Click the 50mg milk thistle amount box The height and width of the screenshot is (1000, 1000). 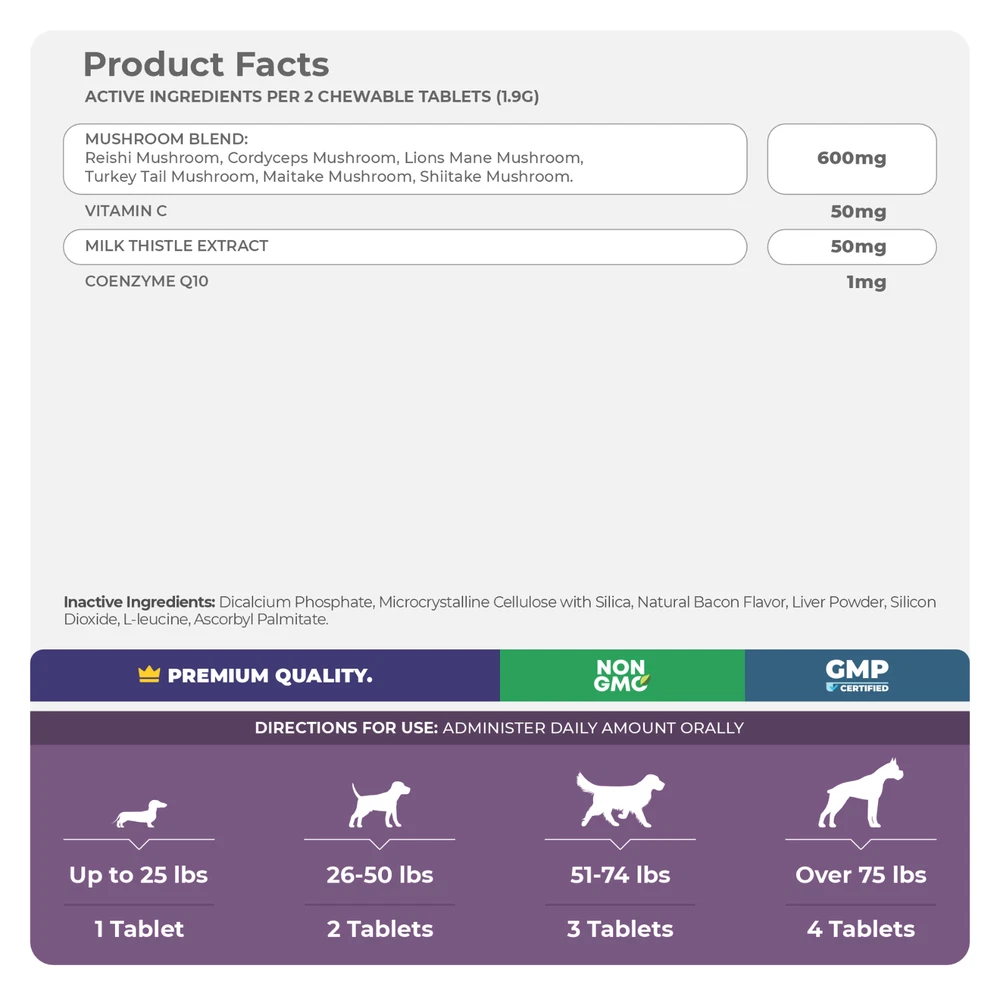(851, 247)
